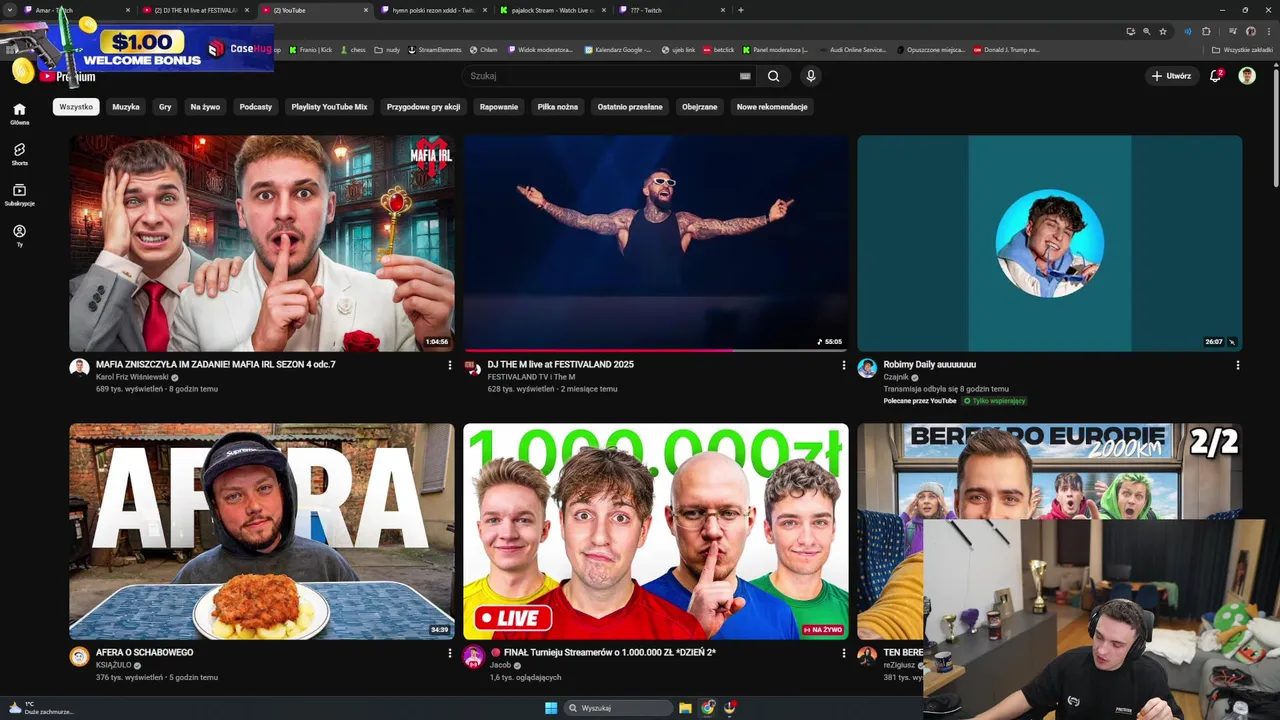Open the 'chess' bookmark
The width and height of the screenshot is (1280, 720).
(353, 49)
